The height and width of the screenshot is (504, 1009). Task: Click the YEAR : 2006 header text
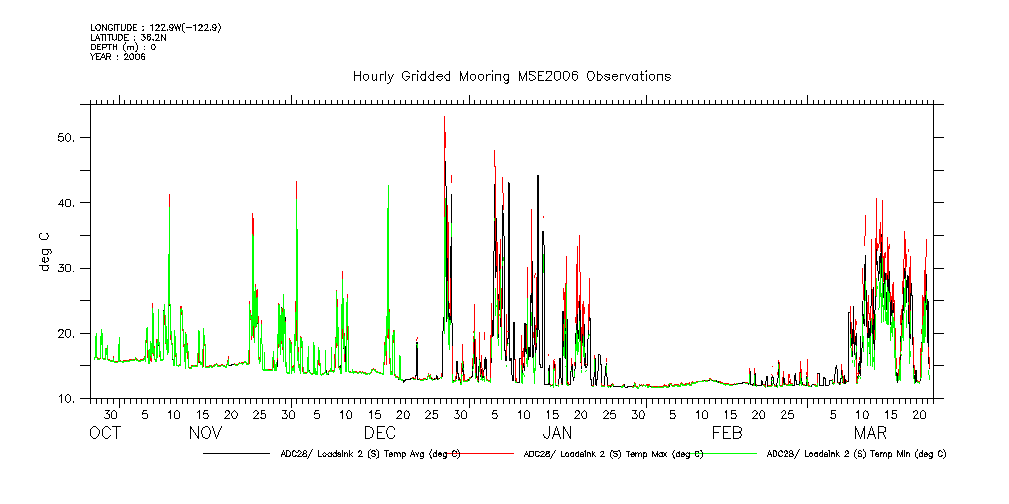click(118, 57)
